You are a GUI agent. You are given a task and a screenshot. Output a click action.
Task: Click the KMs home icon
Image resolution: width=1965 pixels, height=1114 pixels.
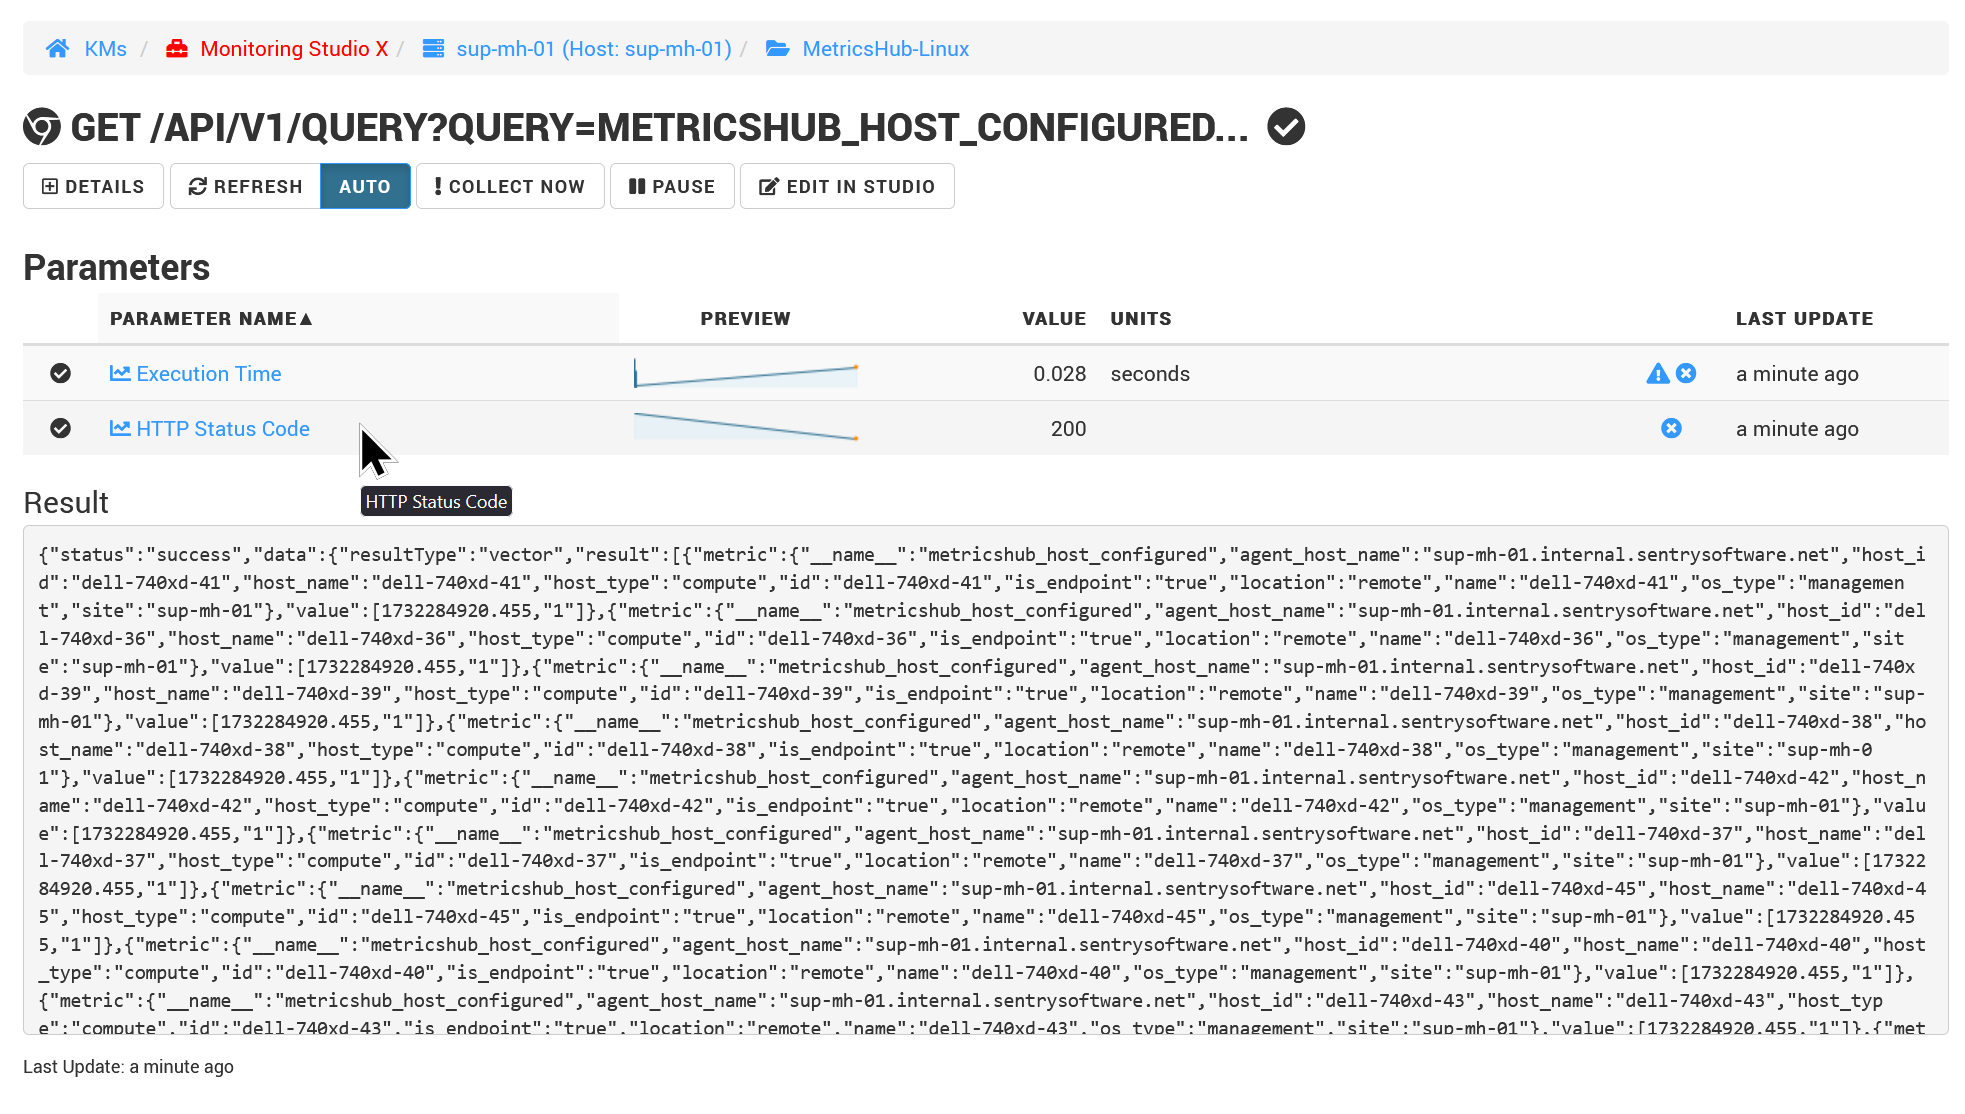tap(58, 49)
